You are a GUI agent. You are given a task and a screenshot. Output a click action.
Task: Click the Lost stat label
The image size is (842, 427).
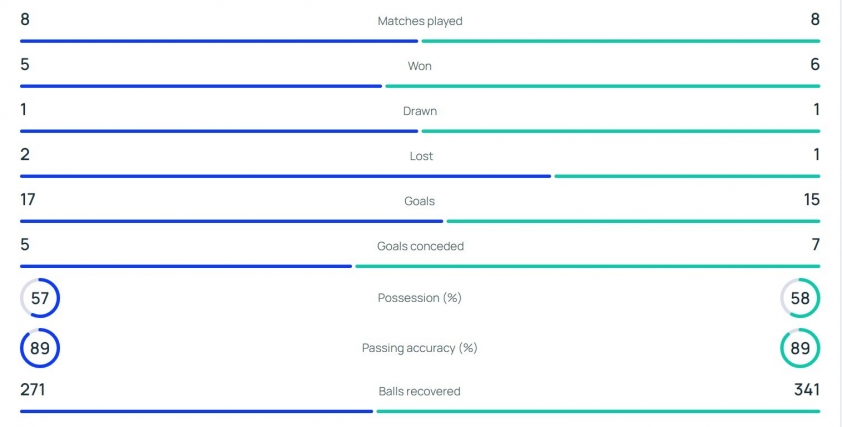coord(421,156)
